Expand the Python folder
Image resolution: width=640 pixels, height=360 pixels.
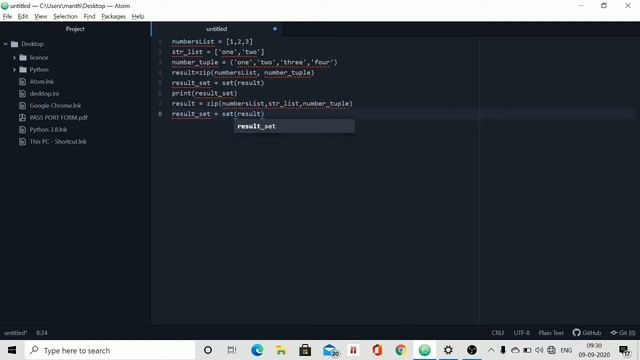[14, 70]
